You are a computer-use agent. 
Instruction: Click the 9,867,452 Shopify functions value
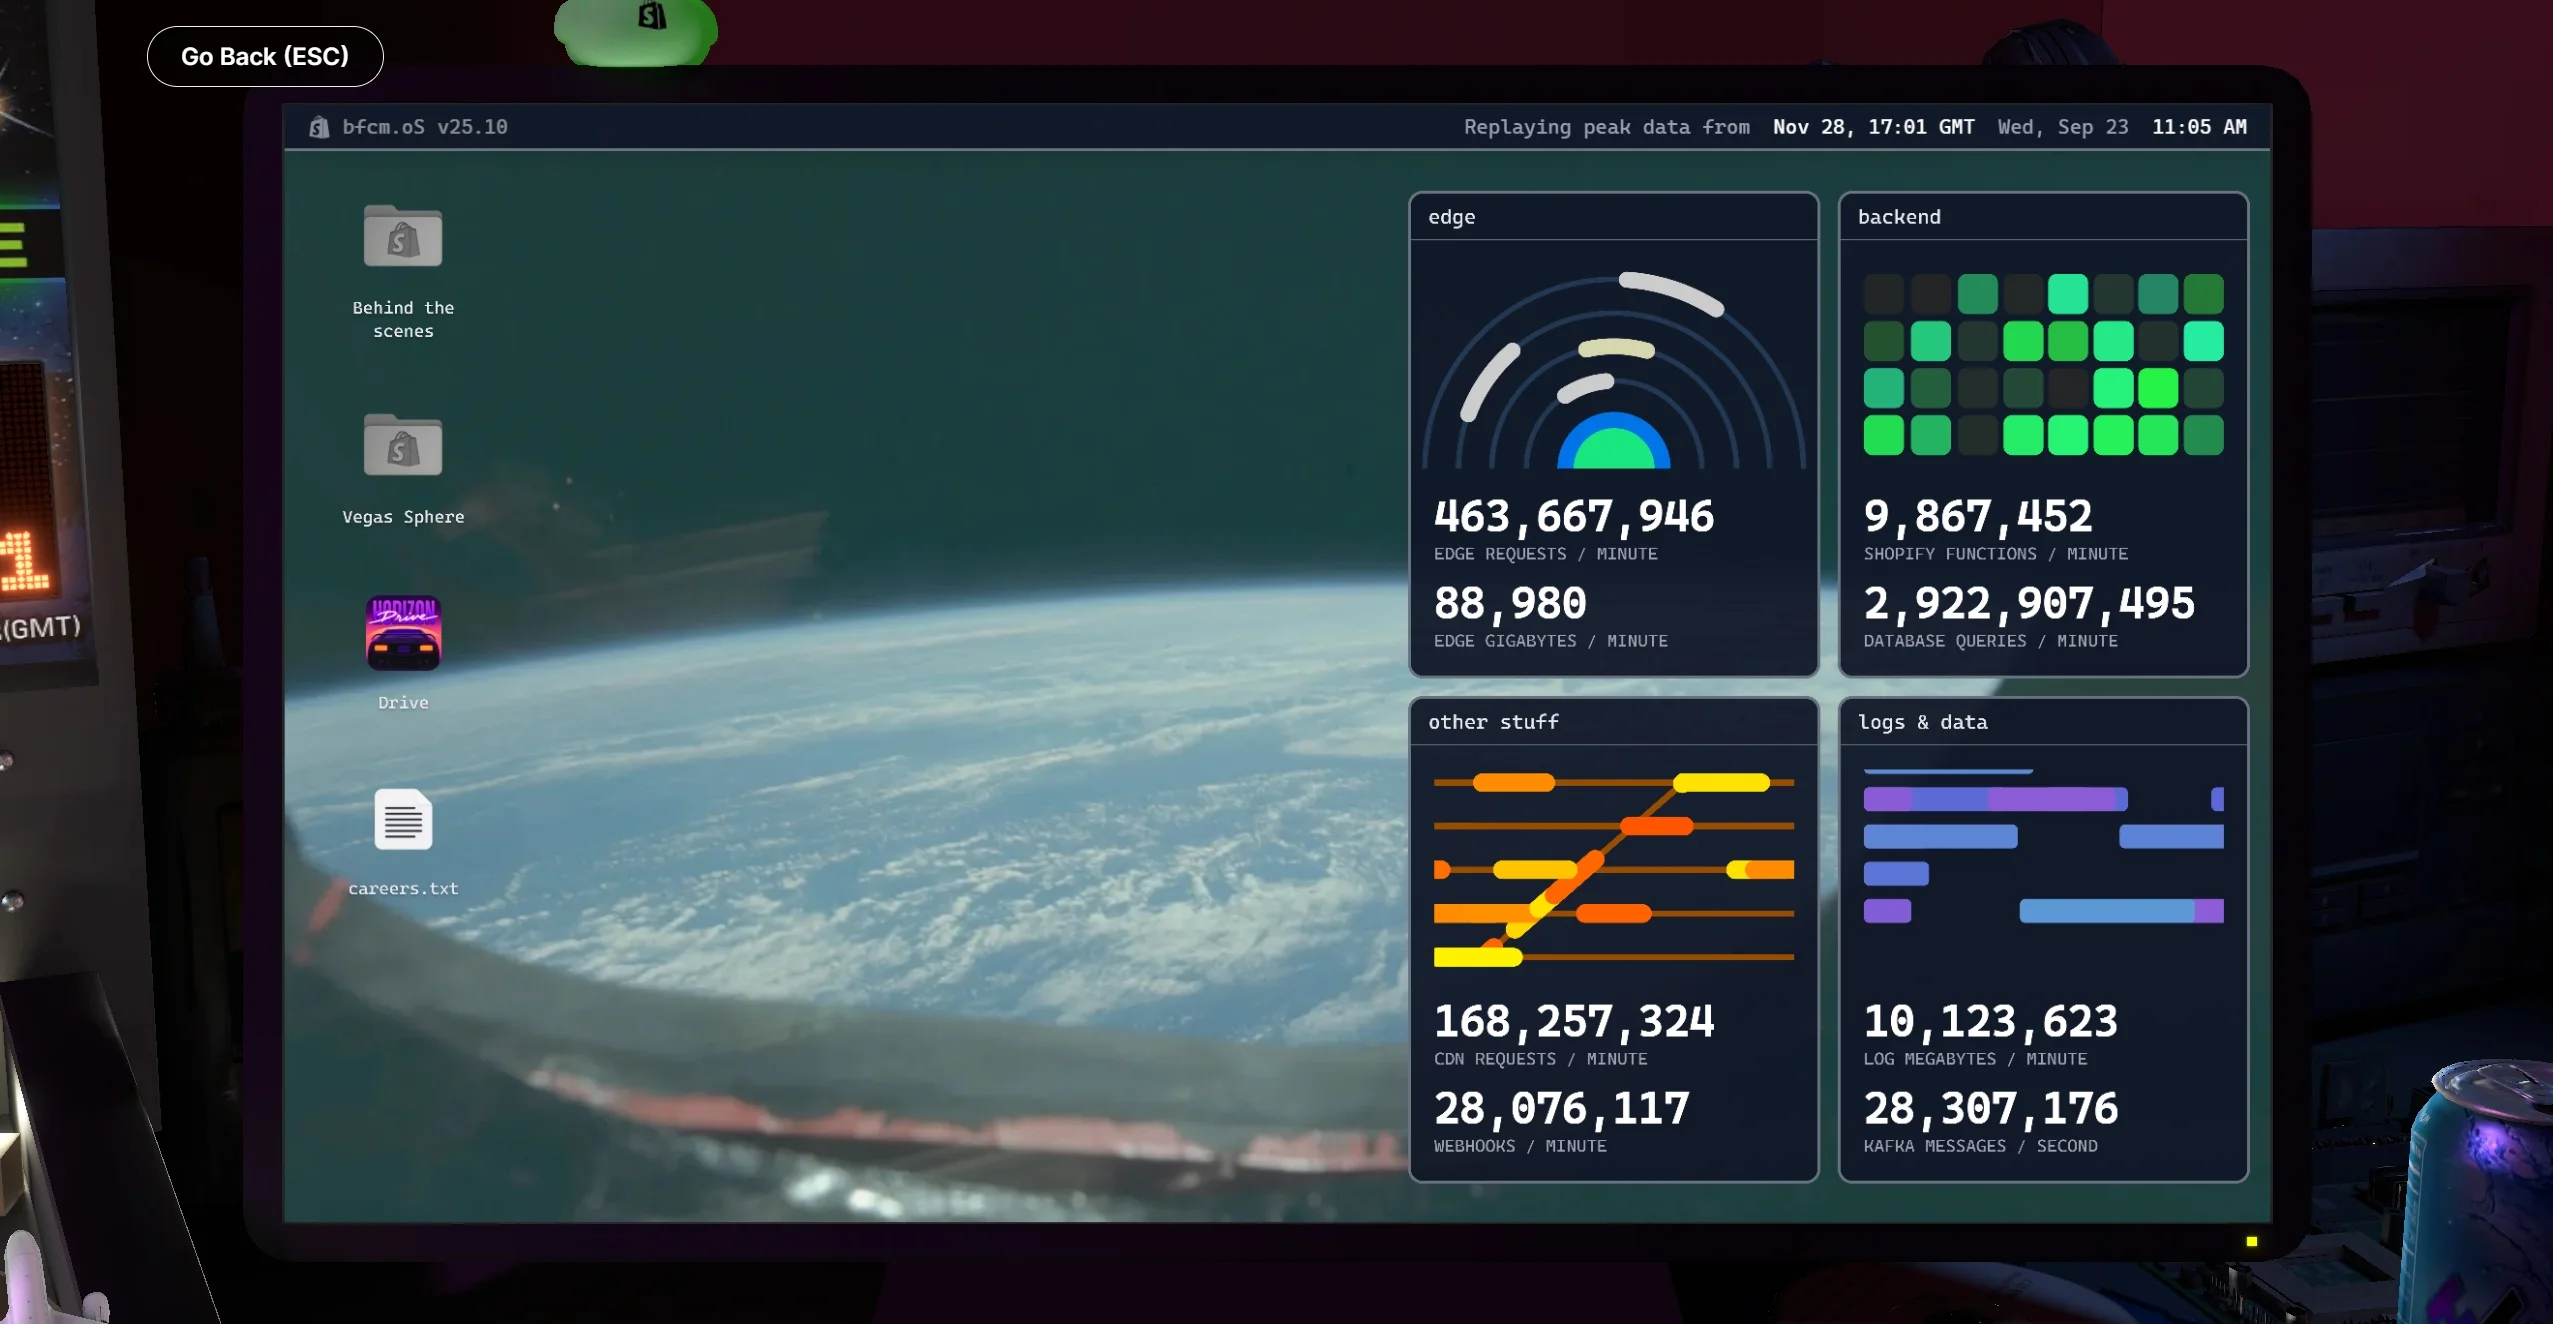click(1977, 516)
